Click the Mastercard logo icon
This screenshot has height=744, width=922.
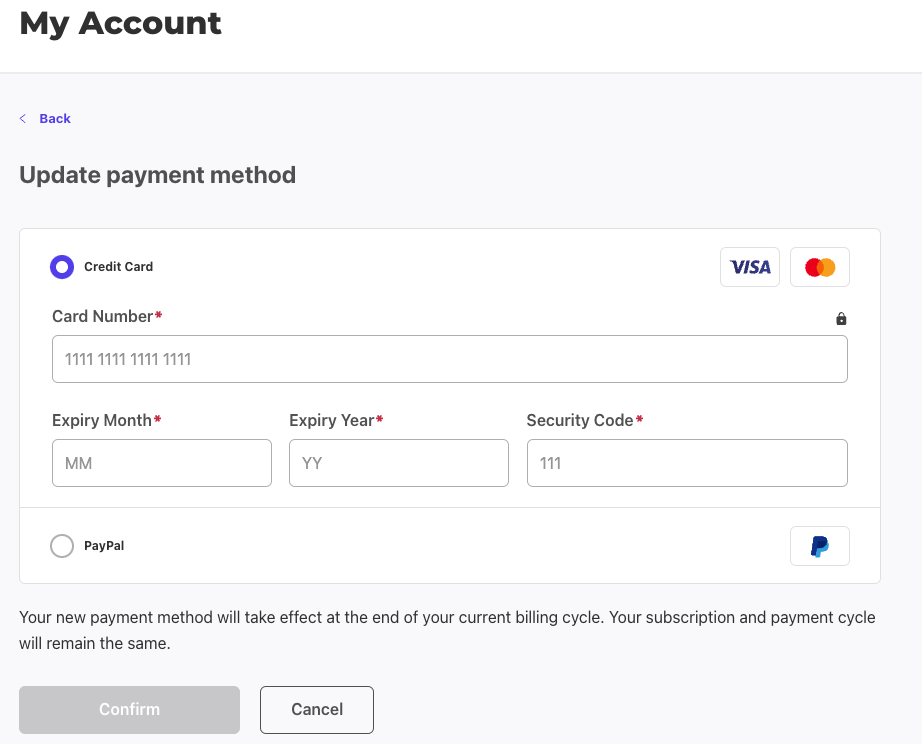[x=819, y=267]
